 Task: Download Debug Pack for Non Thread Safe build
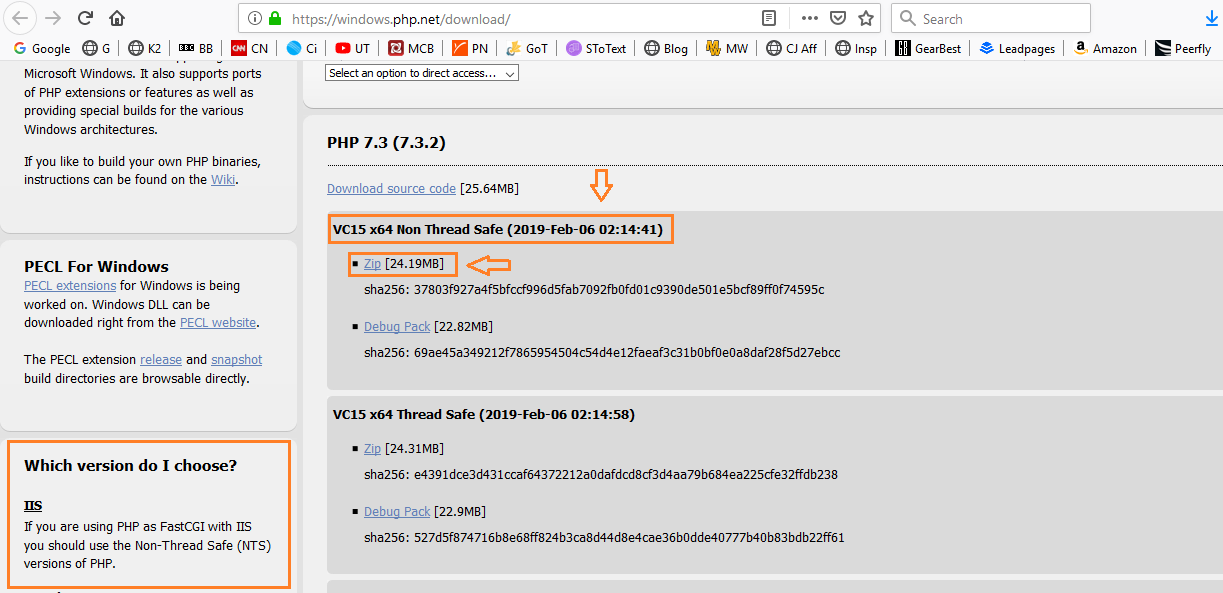pos(397,327)
